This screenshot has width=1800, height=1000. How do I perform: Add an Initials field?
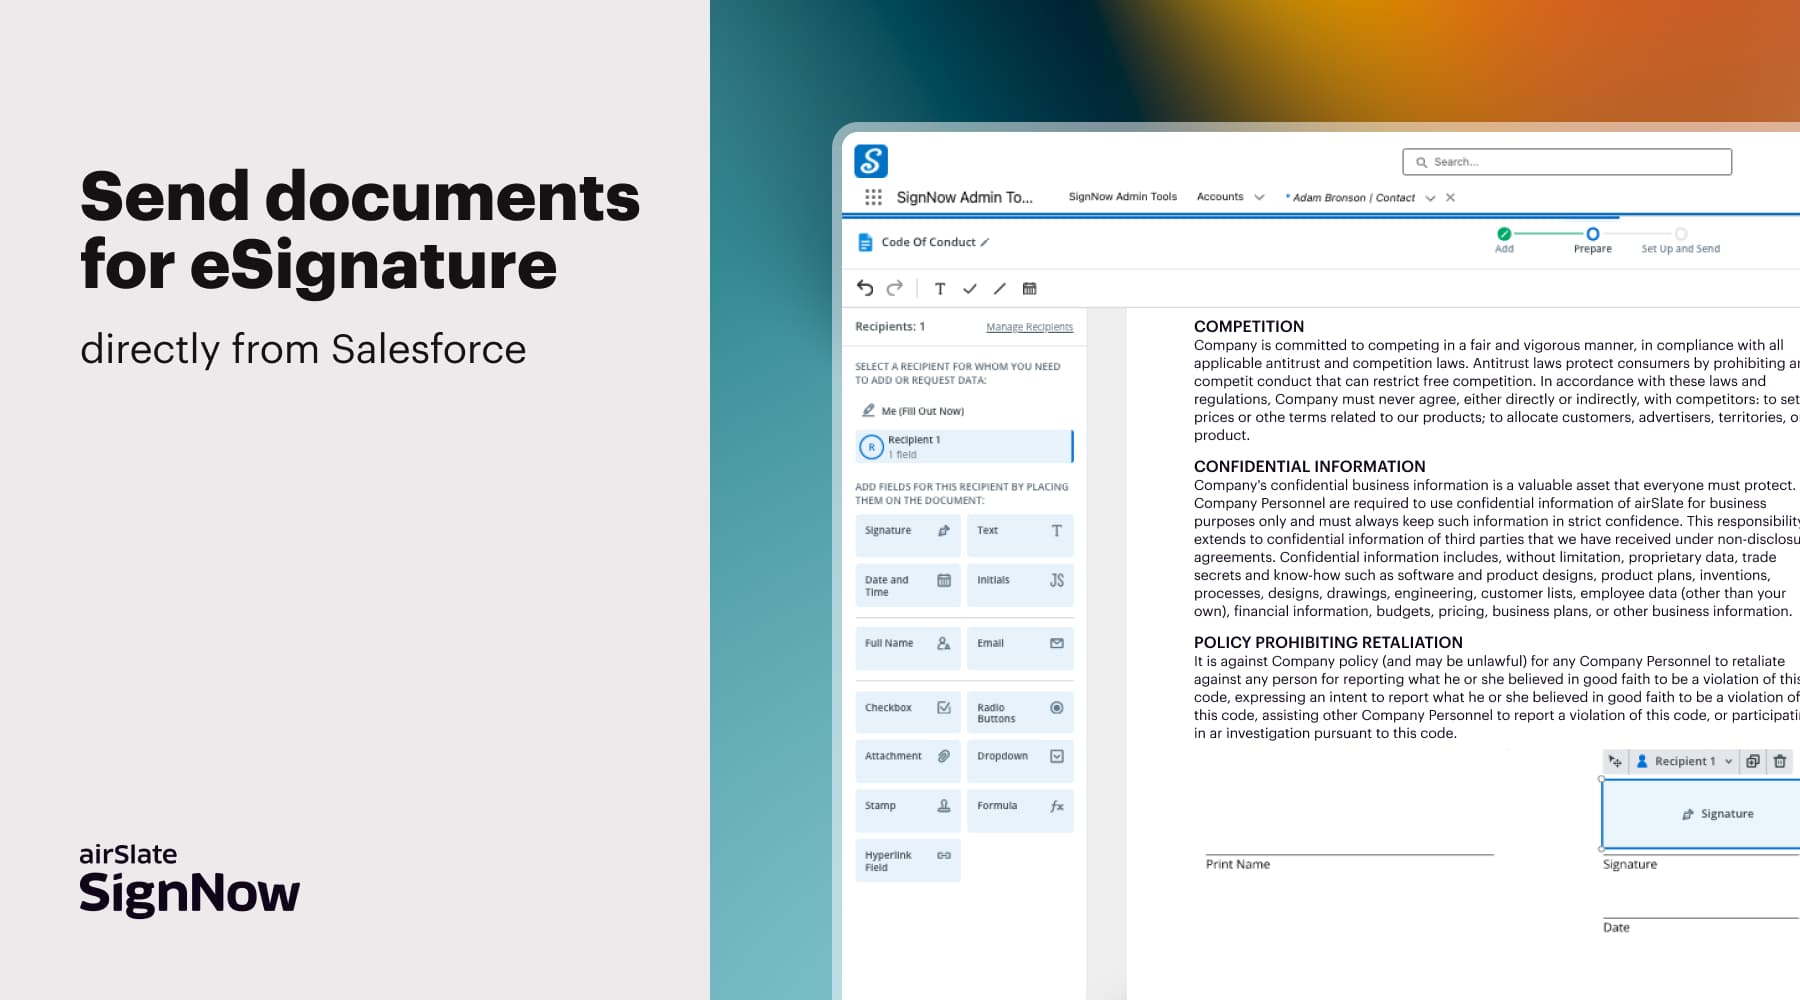[x=1020, y=586]
